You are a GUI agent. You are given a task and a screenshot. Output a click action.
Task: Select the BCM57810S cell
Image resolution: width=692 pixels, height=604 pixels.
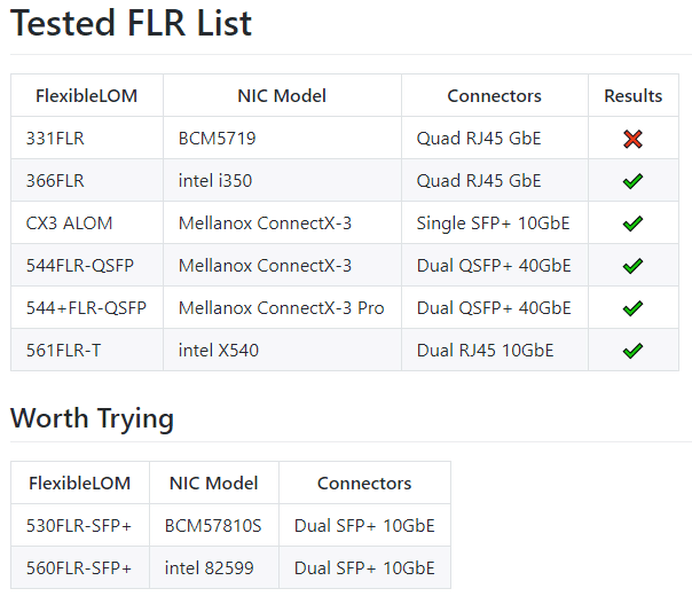click(x=213, y=525)
